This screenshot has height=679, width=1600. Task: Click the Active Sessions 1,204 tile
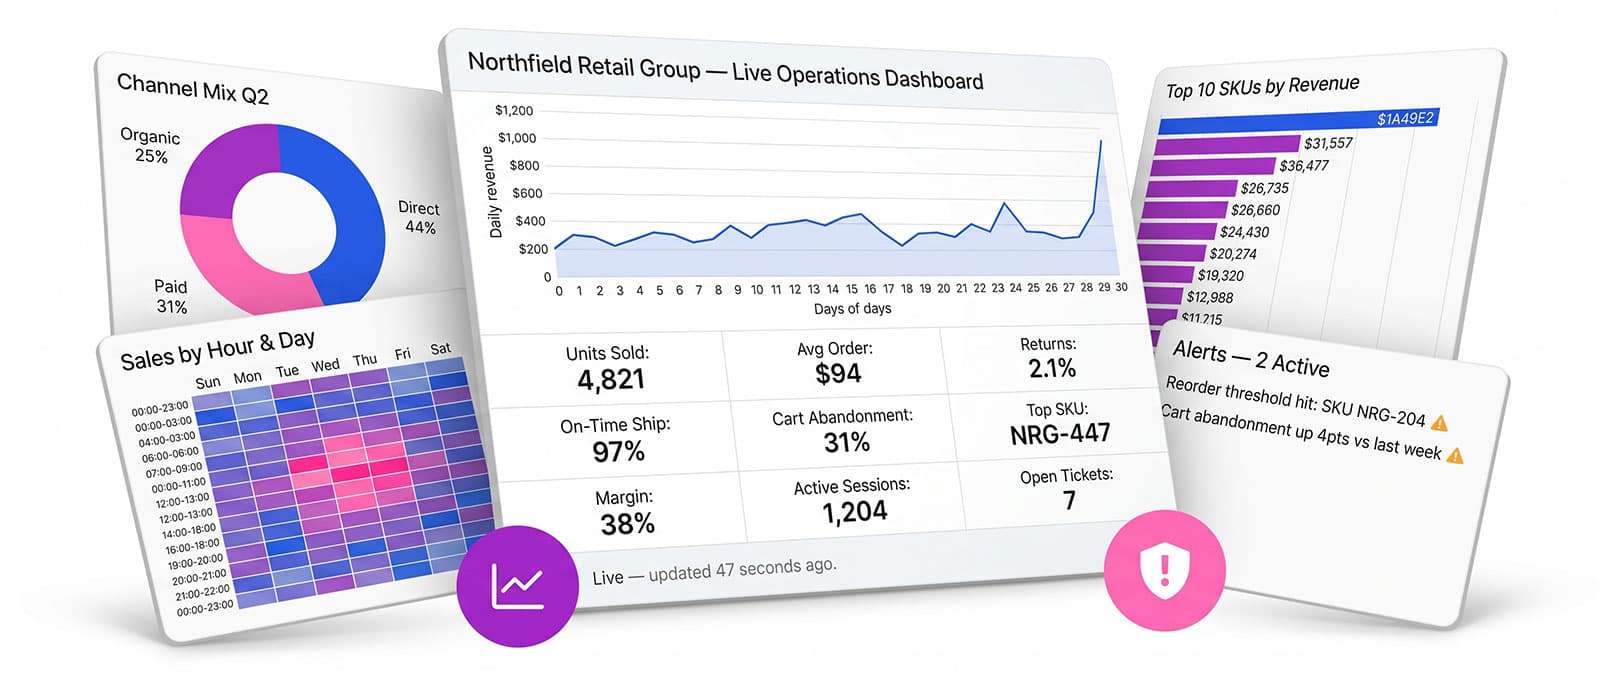click(853, 501)
